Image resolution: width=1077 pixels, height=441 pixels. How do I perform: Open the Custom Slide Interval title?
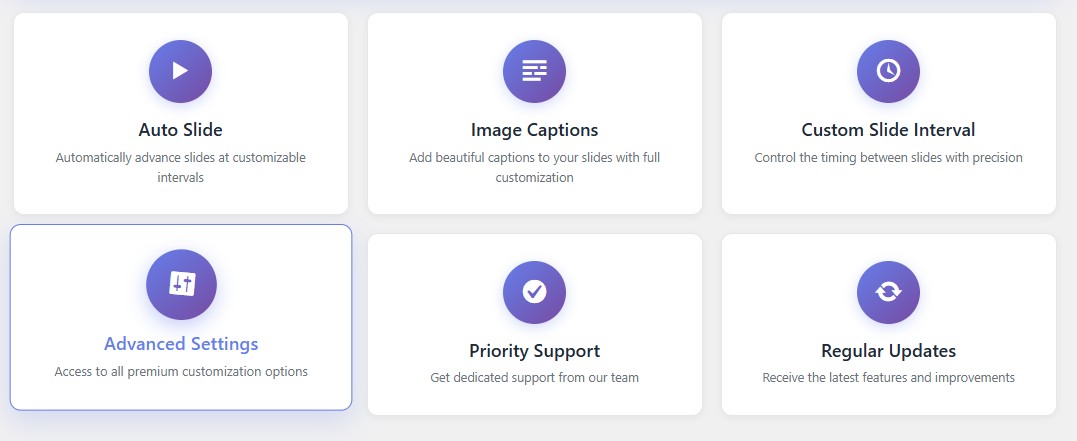pos(888,130)
